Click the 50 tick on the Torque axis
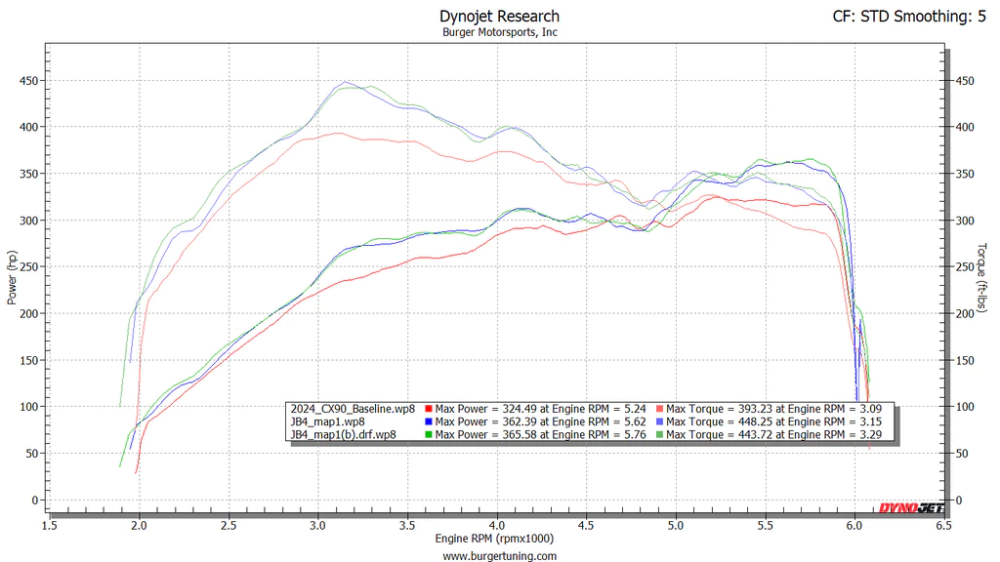Viewport: 1000px width, 562px height. tap(962, 454)
